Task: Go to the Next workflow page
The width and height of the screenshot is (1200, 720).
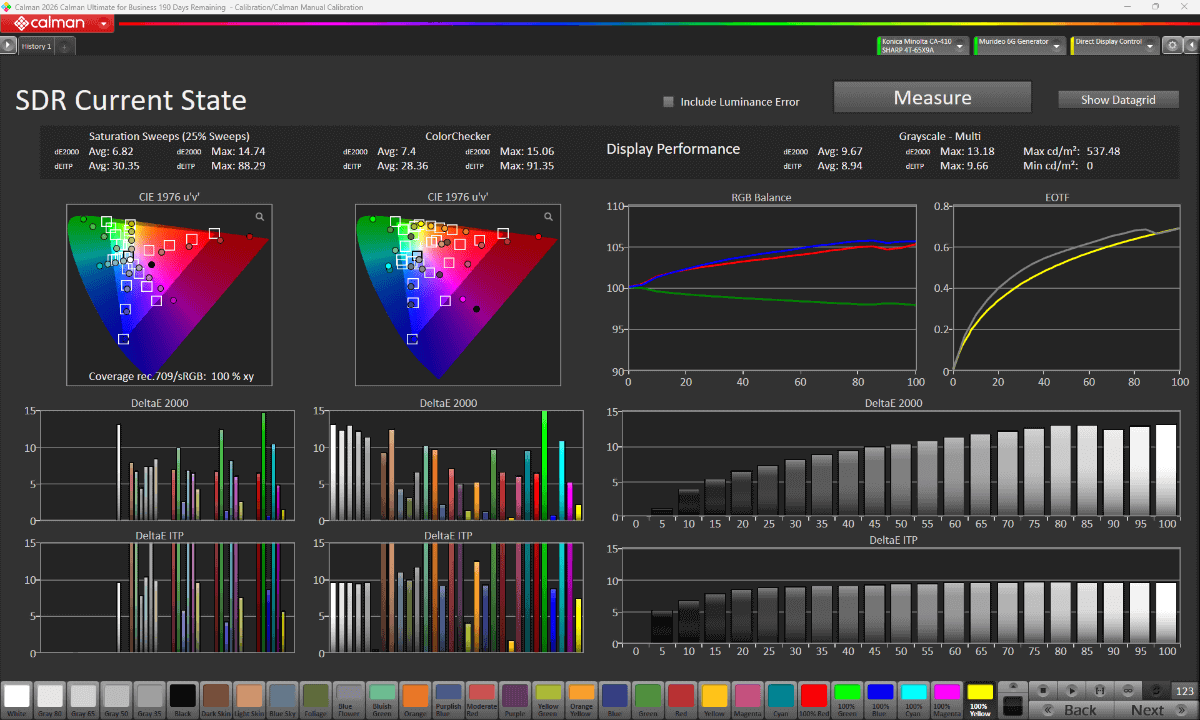Action: click(1157, 710)
